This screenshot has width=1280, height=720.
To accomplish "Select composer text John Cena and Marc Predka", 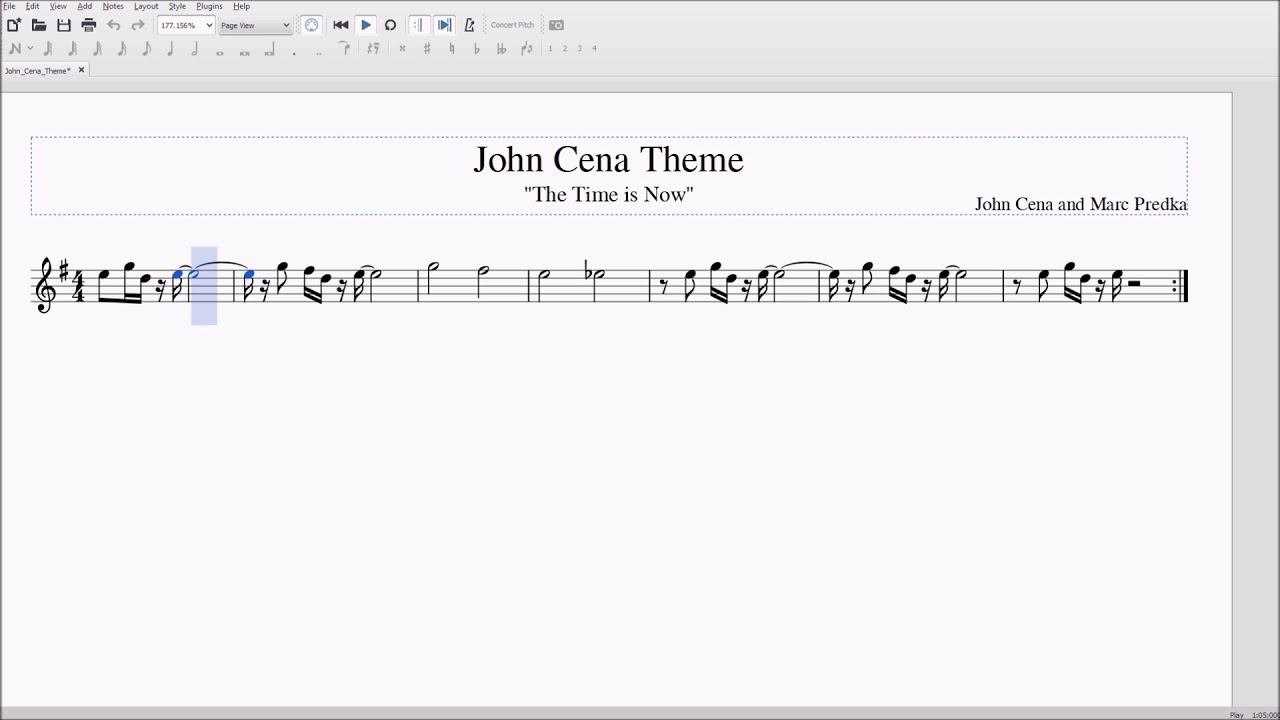I will pyautogui.click(x=1081, y=204).
